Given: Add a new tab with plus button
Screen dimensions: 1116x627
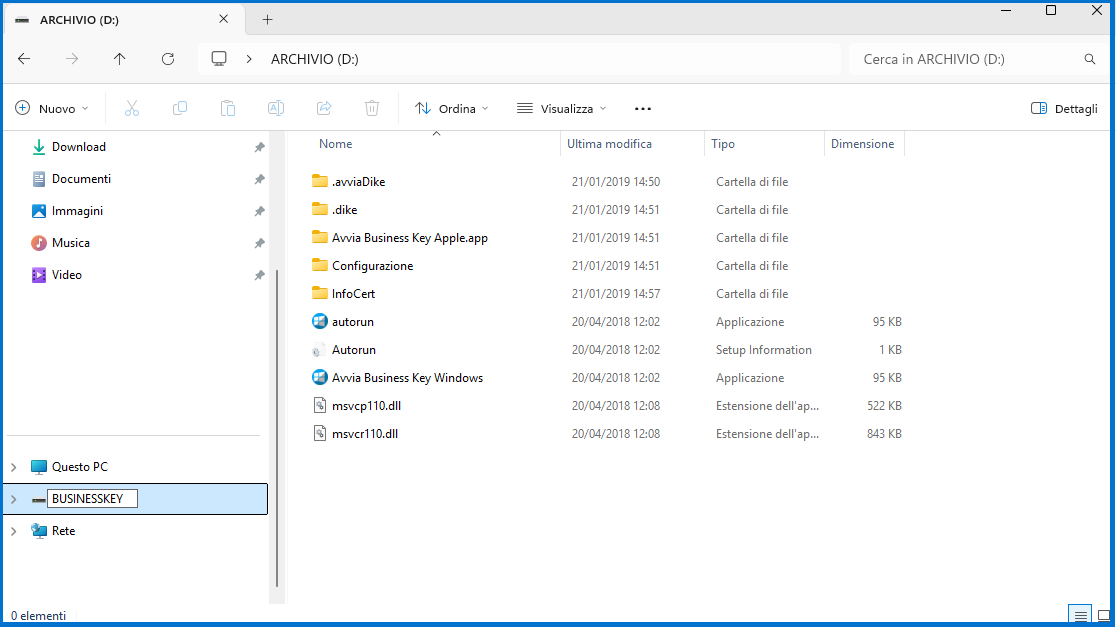Looking at the screenshot, I should (x=268, y=20).
